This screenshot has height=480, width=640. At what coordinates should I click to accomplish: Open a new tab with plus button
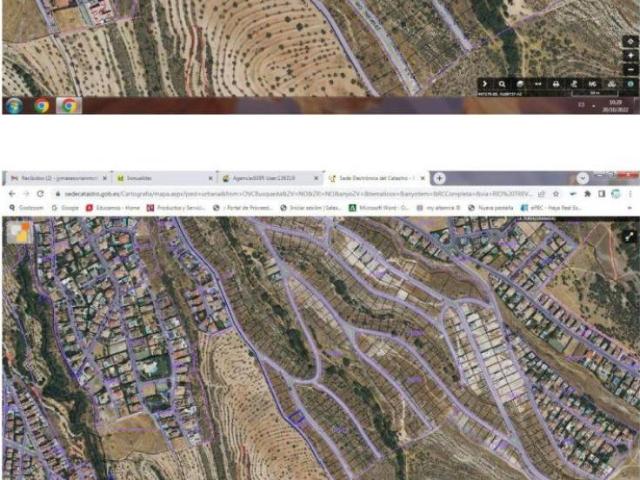point(439,178)
